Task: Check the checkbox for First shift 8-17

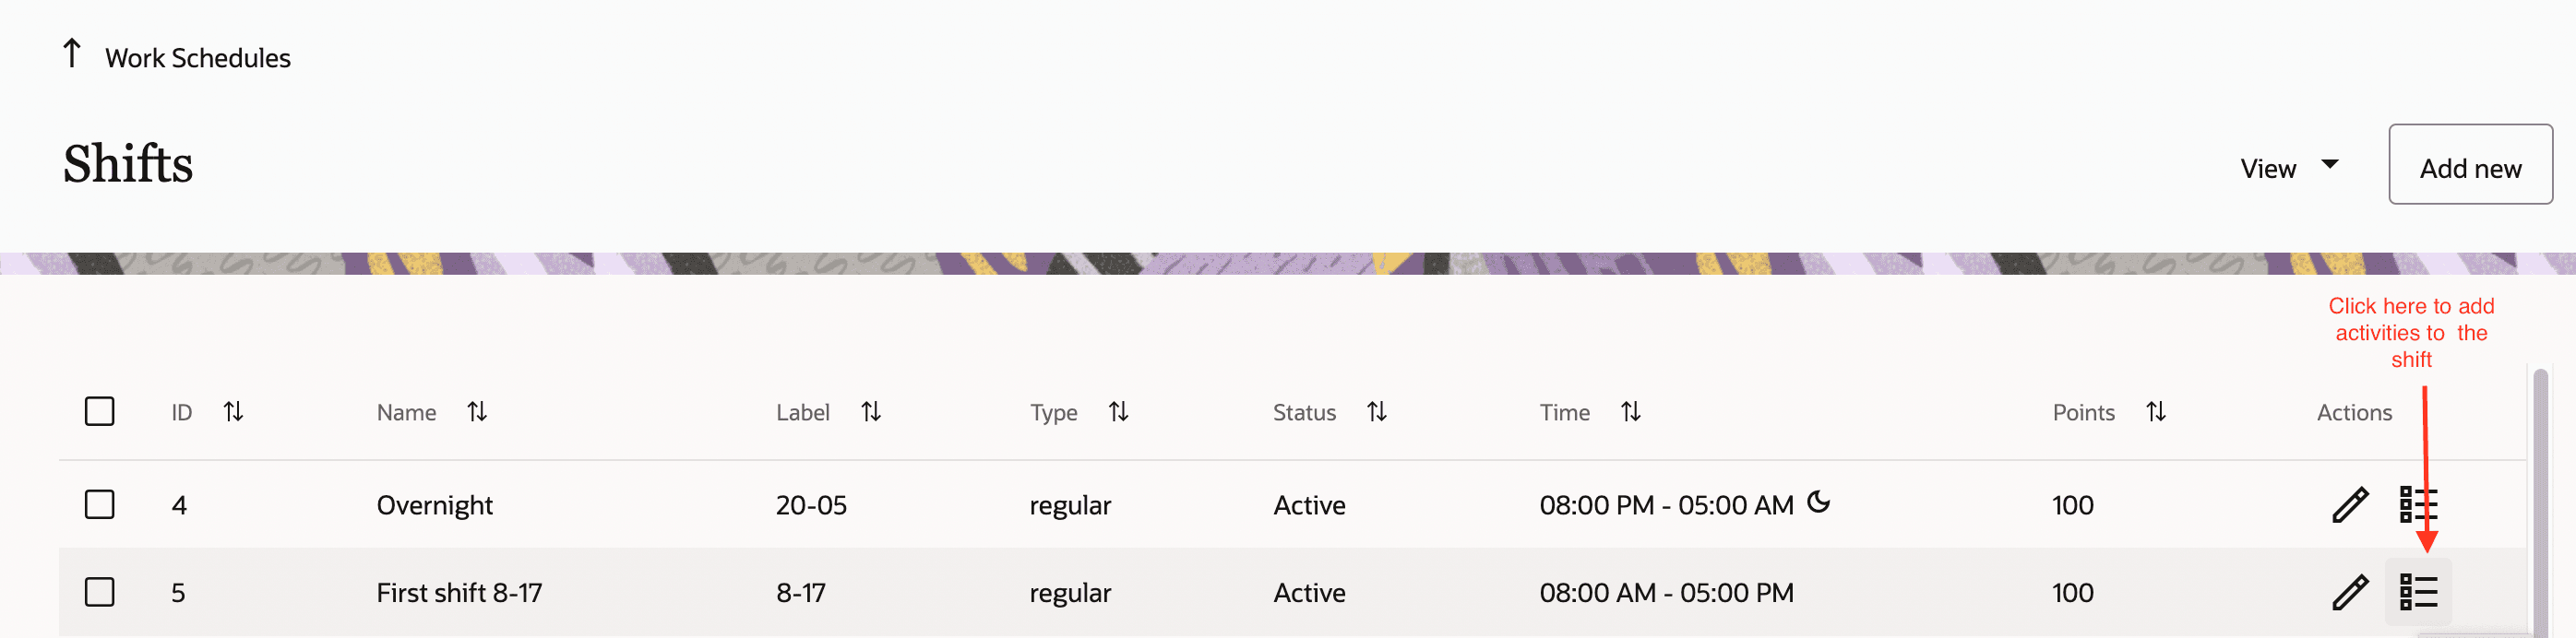Action: tap(99, 592)
